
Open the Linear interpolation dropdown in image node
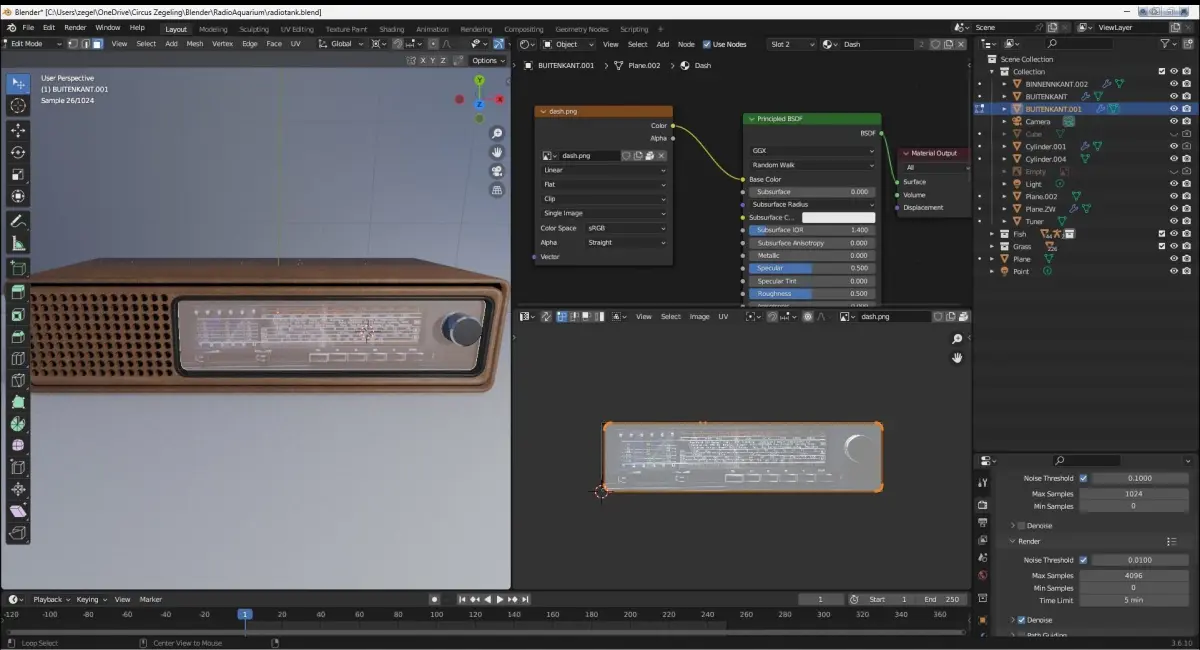604,170
